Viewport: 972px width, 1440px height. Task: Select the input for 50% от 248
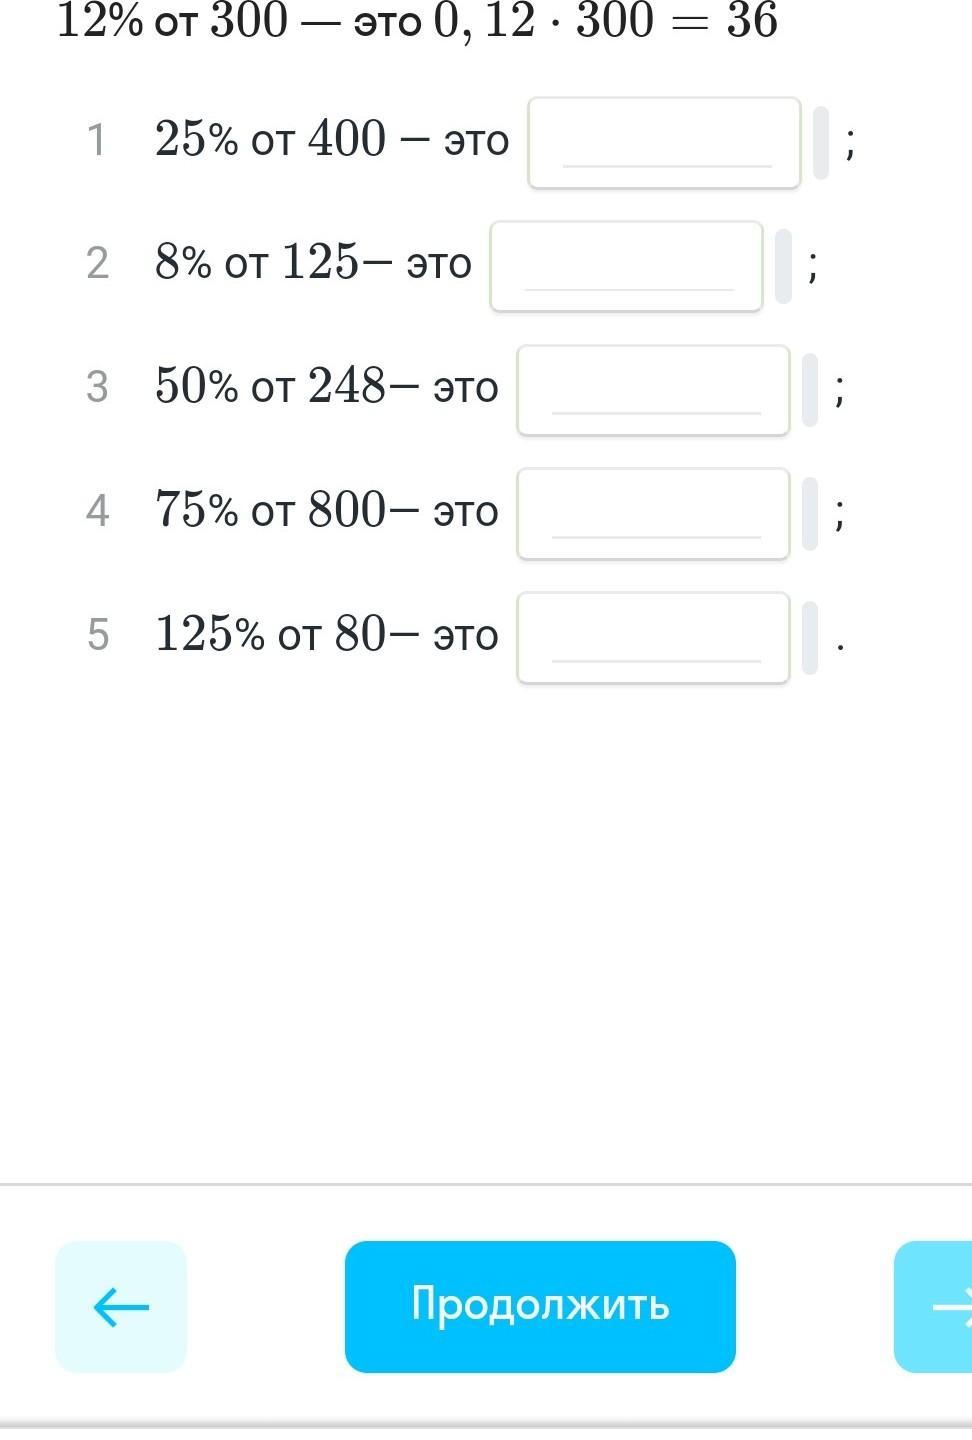click(x=653, y=390)
